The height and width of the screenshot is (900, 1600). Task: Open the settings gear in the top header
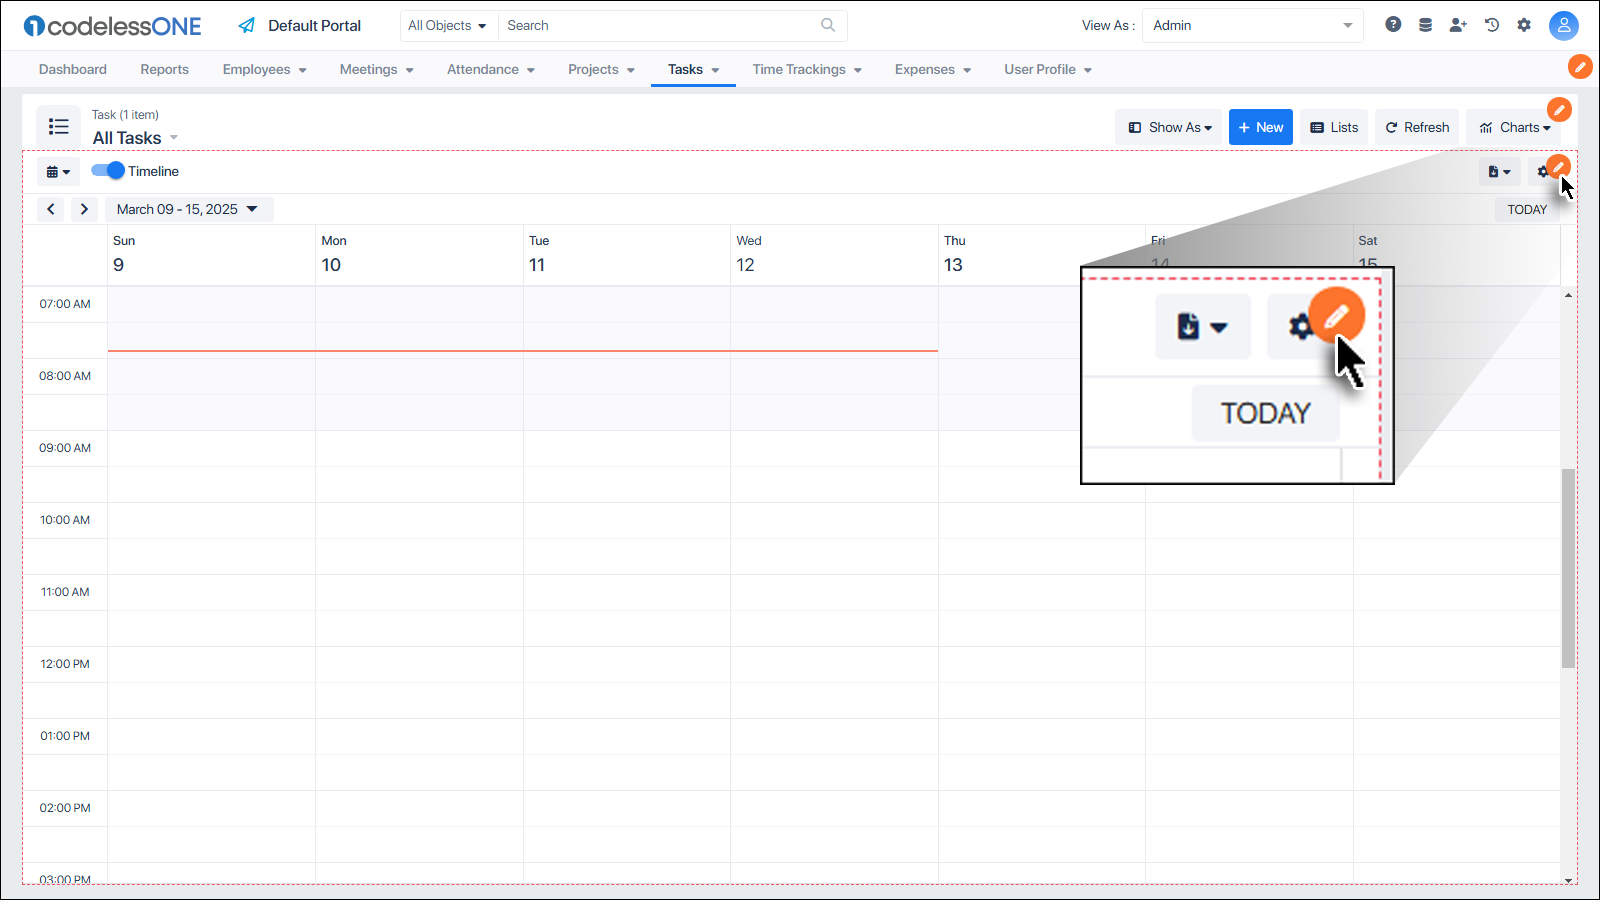coord(1524,25)
